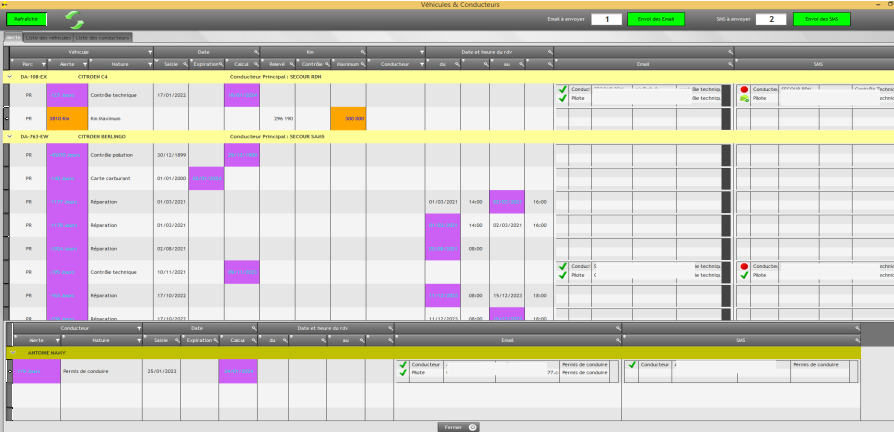This screenshot has width=894, height=432.
Task: Click the search icon on Saisie column
Action: pyautogui.click(x=184, y=64)
